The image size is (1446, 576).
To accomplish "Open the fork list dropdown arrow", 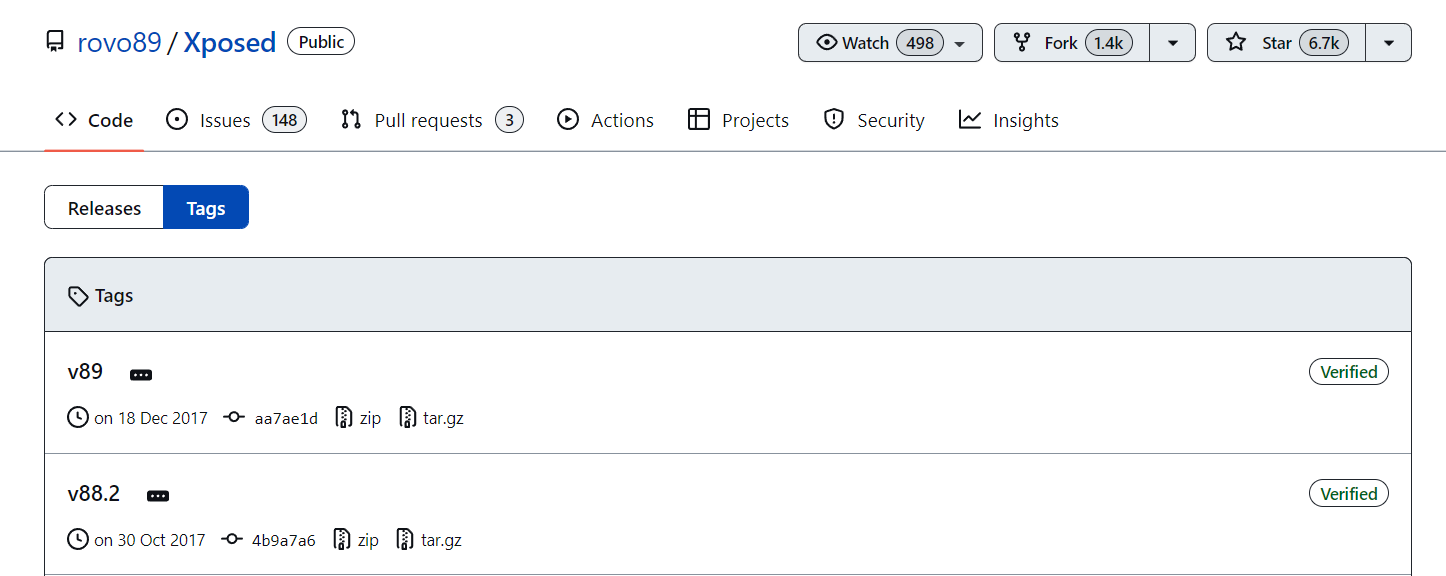I will coord(1173,43).
